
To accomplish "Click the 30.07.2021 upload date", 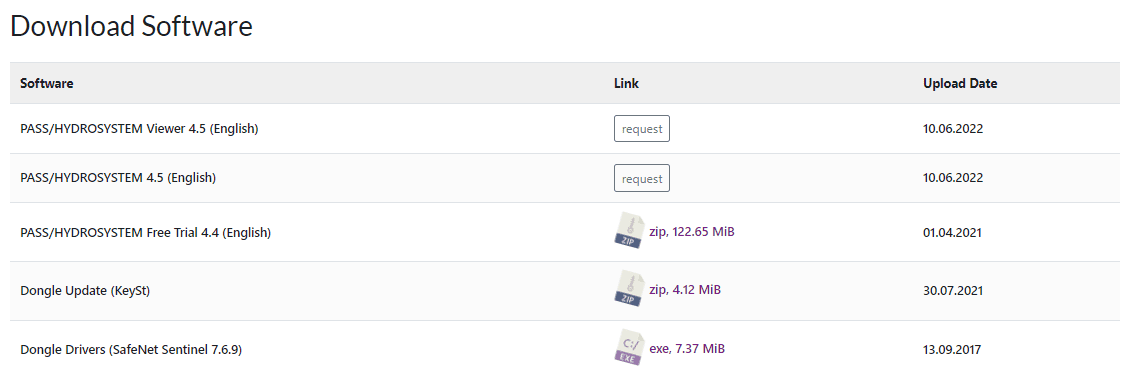I will [953, 291].
